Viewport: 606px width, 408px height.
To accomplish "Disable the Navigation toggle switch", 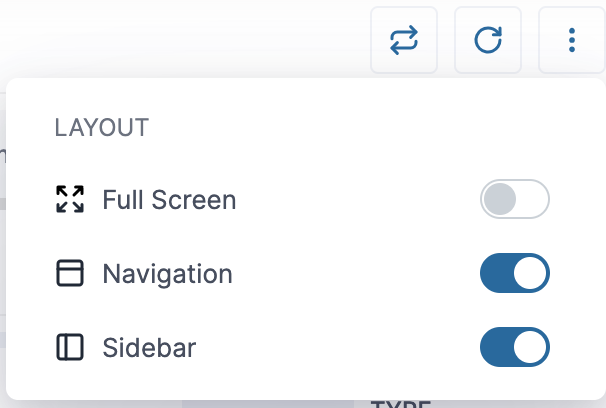I will point(515,273).
